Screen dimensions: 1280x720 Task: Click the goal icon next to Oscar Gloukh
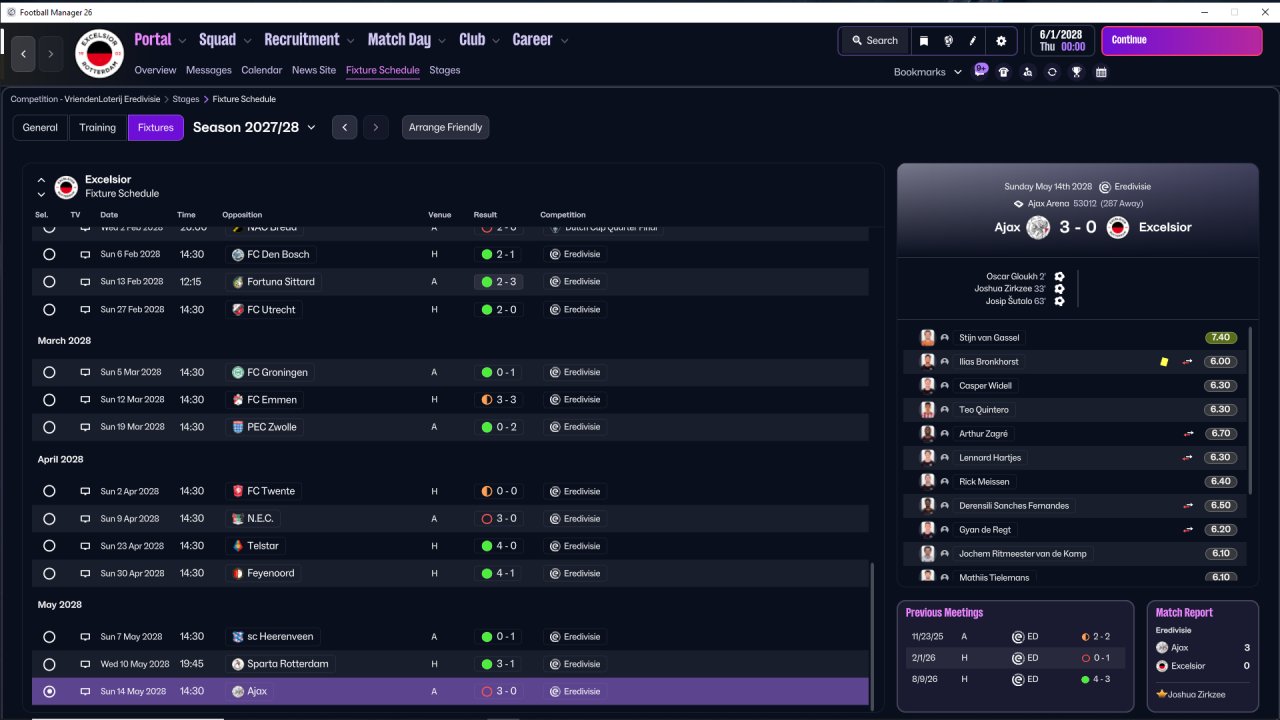click(1059, 277)
